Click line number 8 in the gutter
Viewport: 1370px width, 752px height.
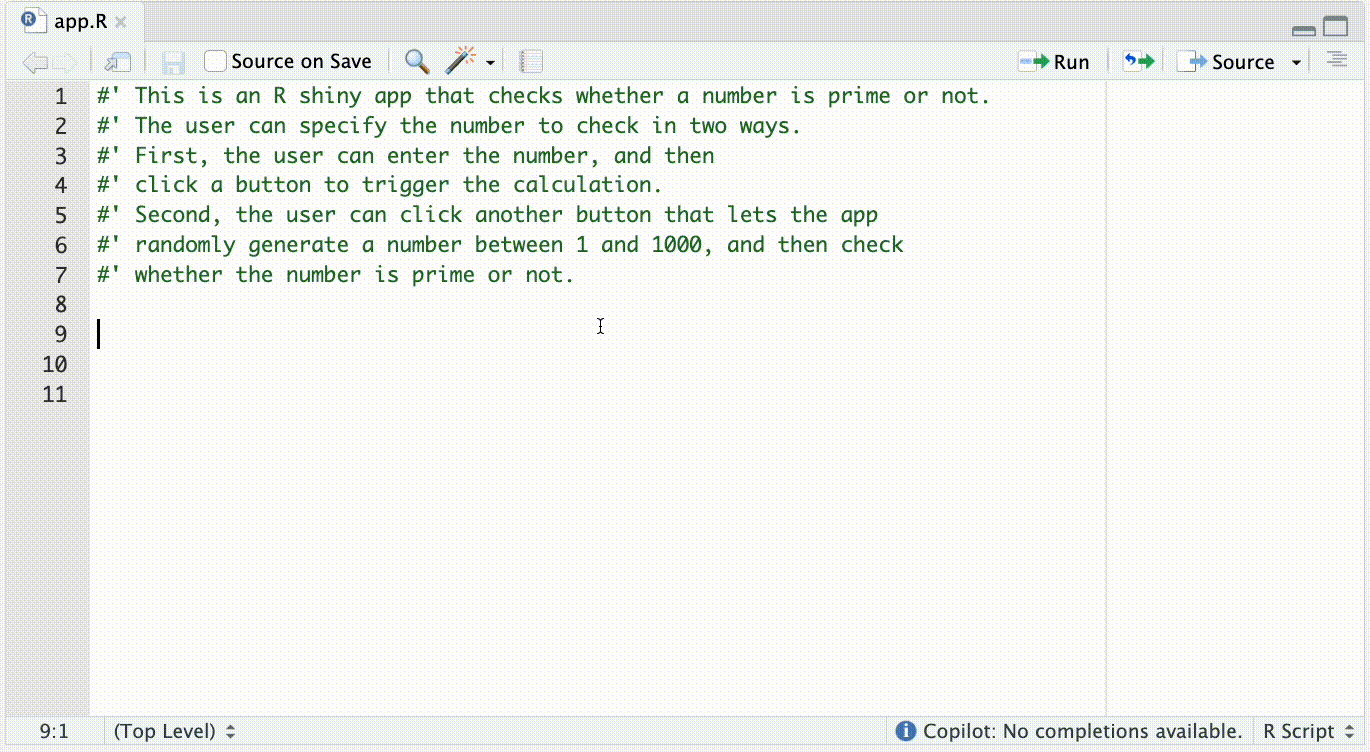pyautogui.click(x=62, y=304)
